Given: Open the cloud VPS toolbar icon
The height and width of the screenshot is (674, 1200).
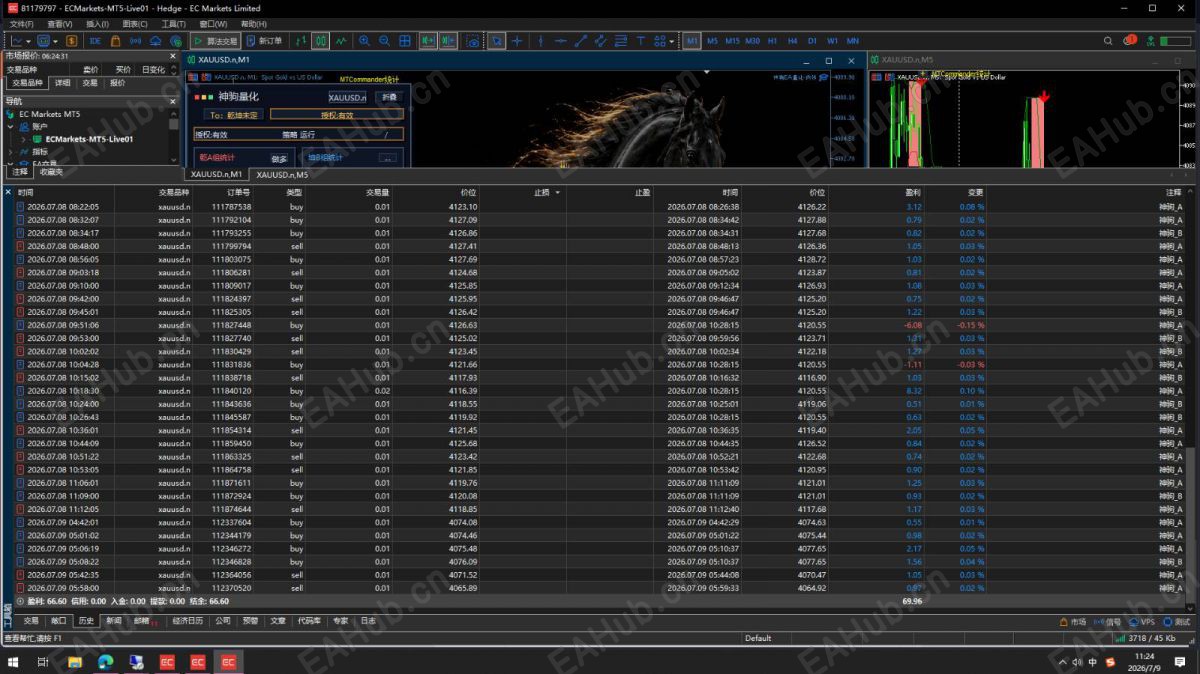Looking at the screenshot, I should click(x=156, y=41).
